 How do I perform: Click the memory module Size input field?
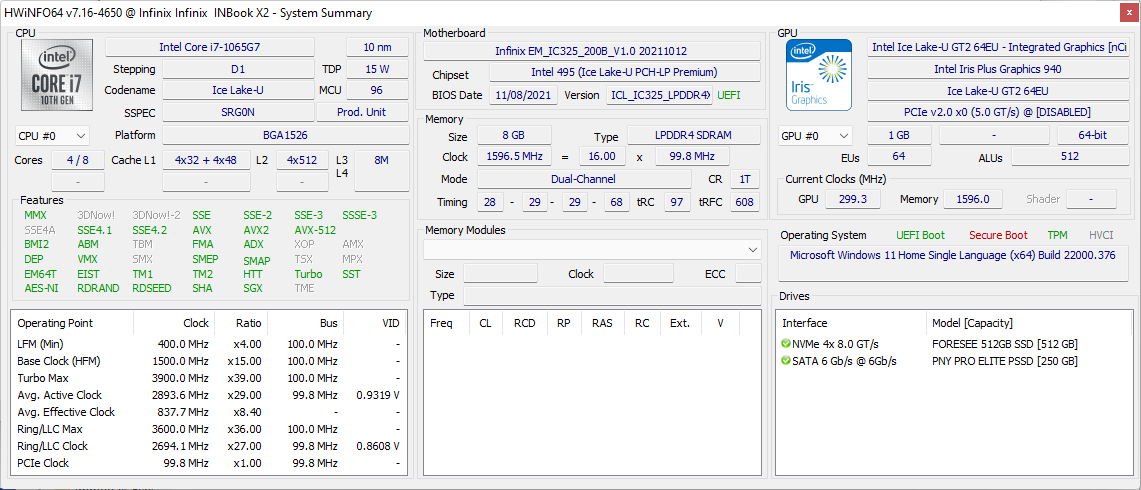[501, 274]
